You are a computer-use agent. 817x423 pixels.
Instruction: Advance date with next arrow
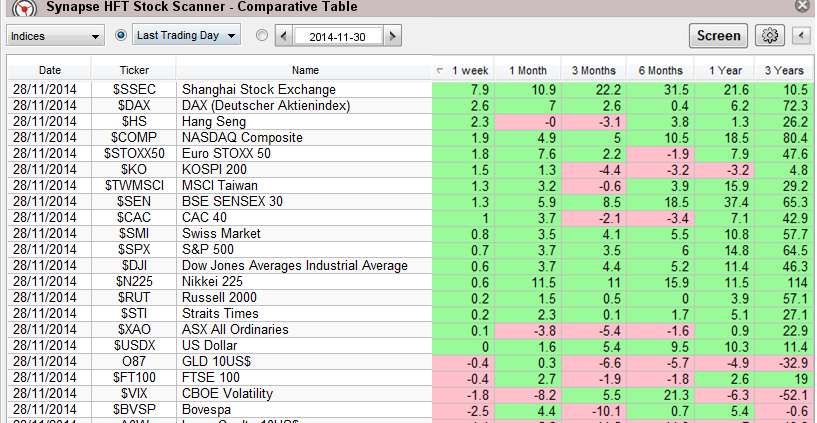point(392,36)
